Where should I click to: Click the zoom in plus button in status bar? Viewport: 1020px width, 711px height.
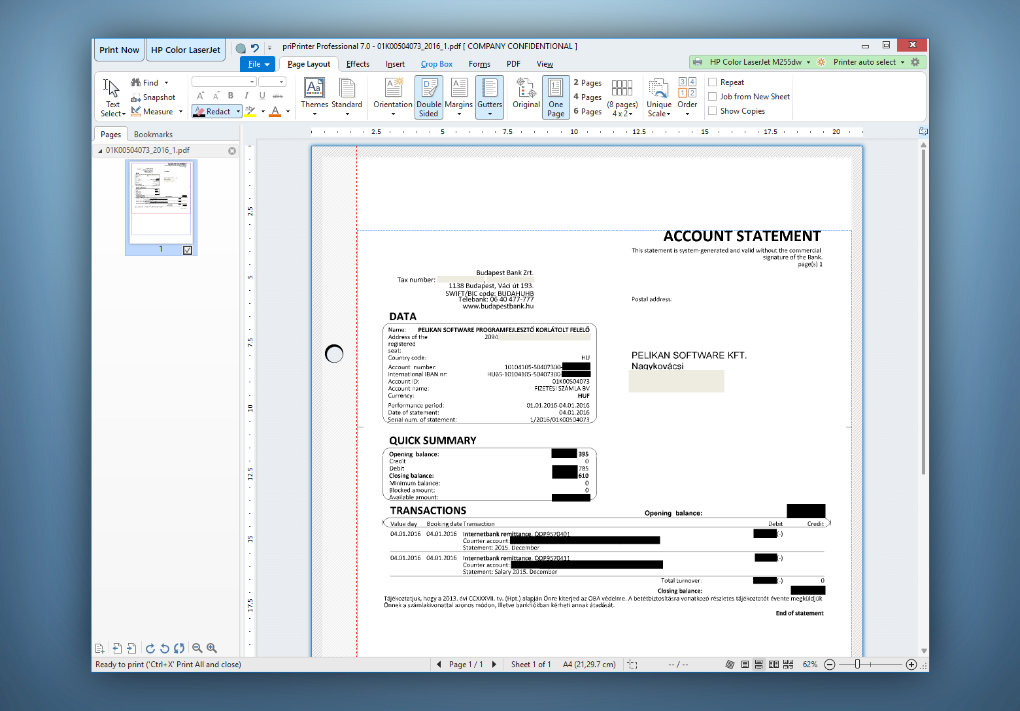point(911,664)
